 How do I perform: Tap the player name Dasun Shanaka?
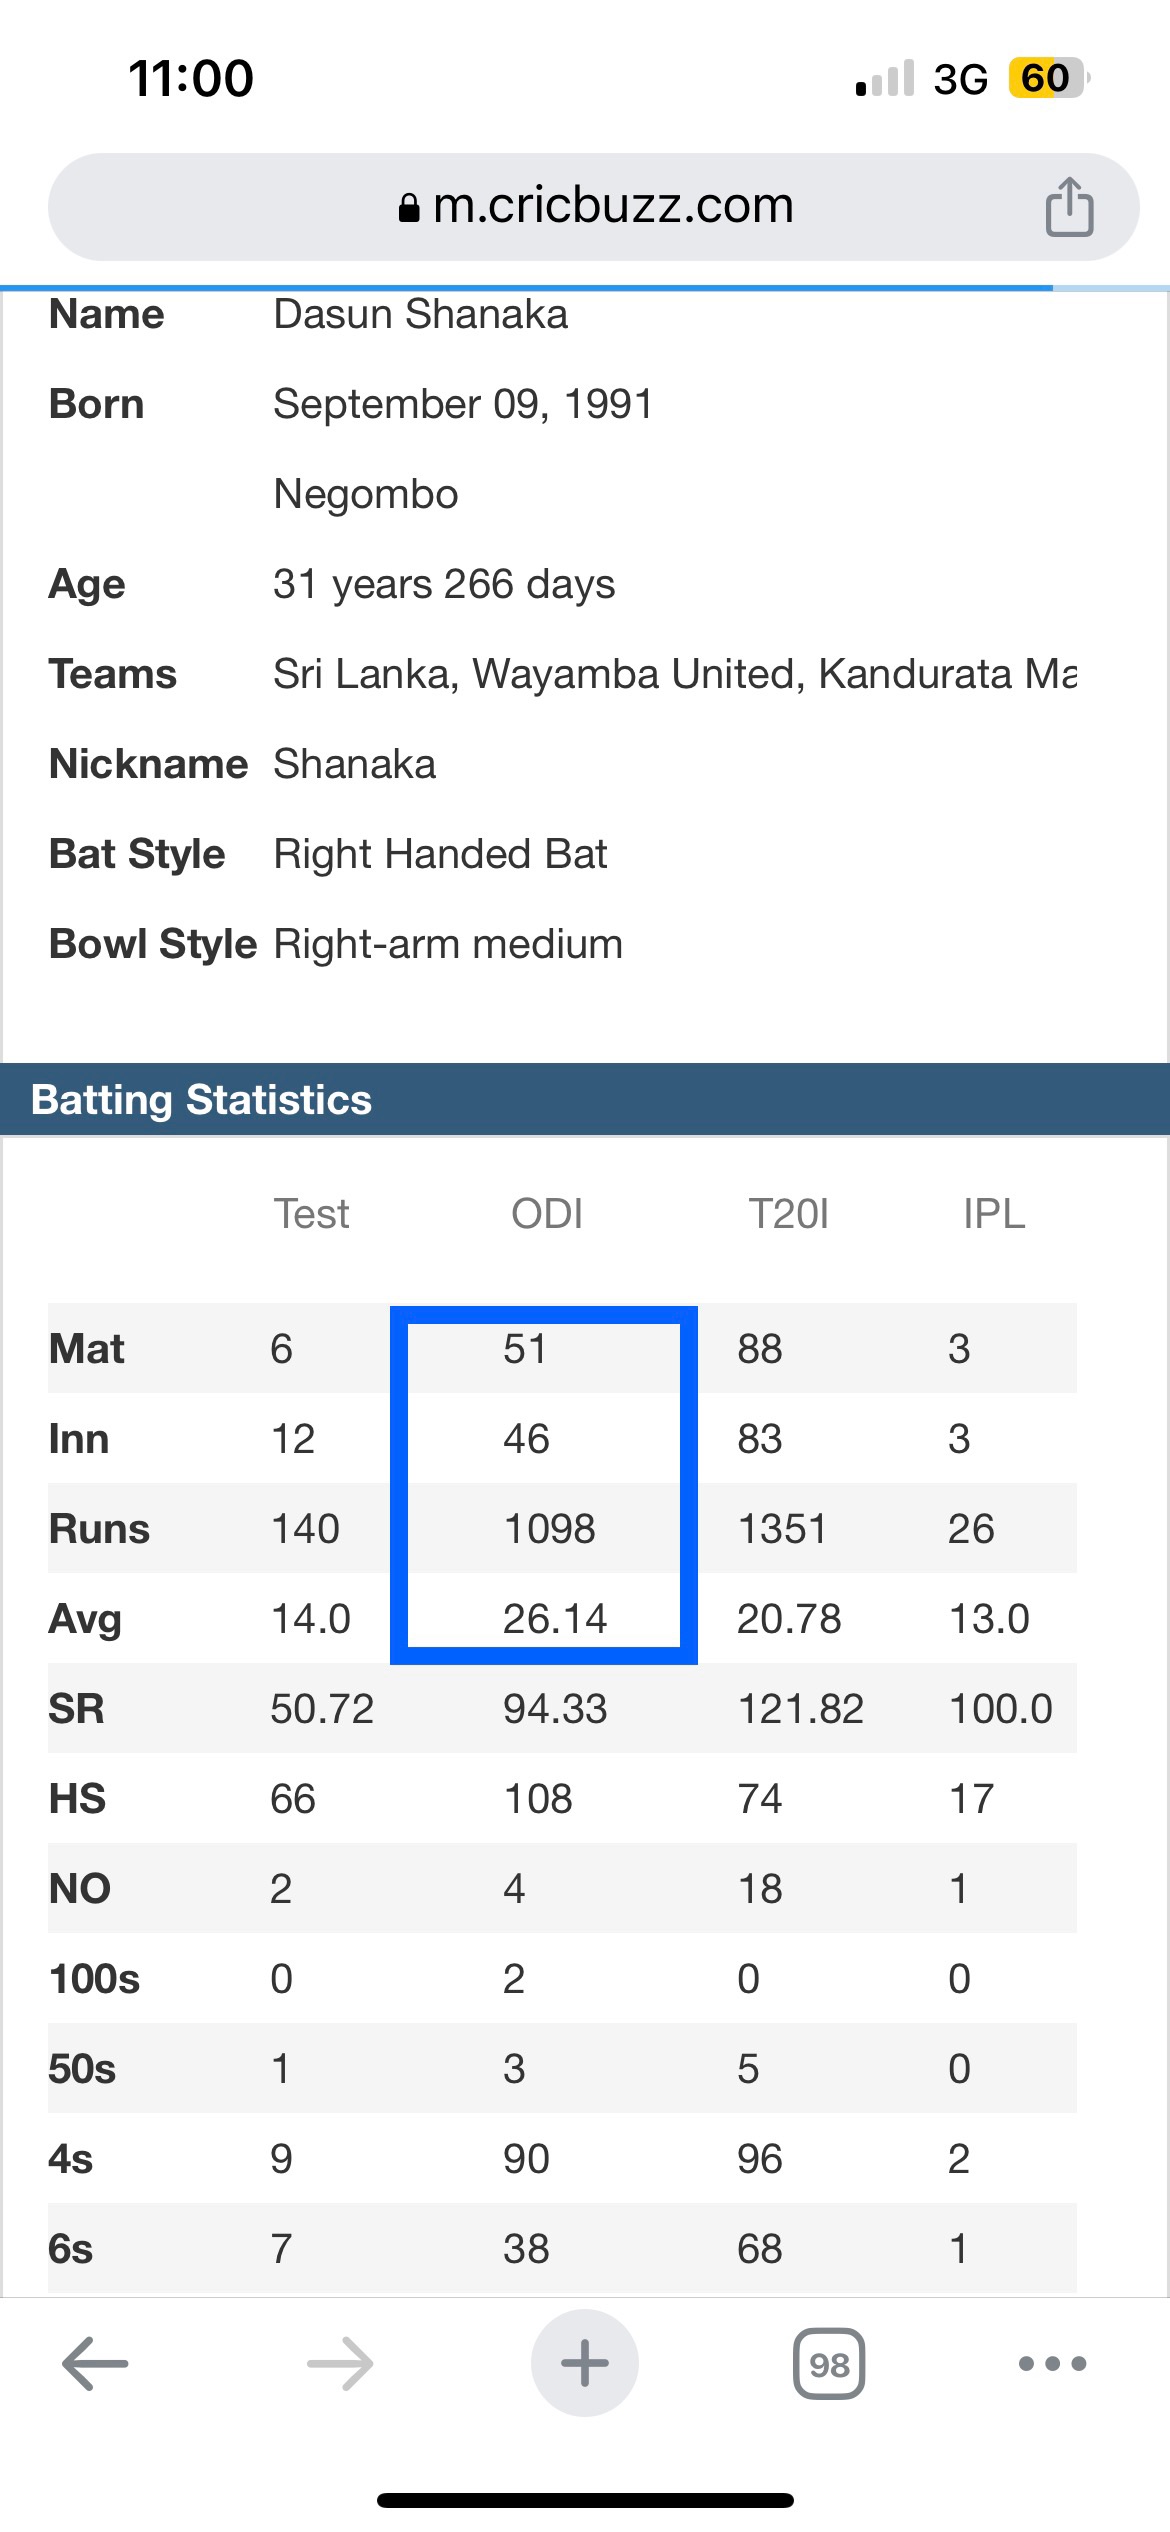(420, 314)
